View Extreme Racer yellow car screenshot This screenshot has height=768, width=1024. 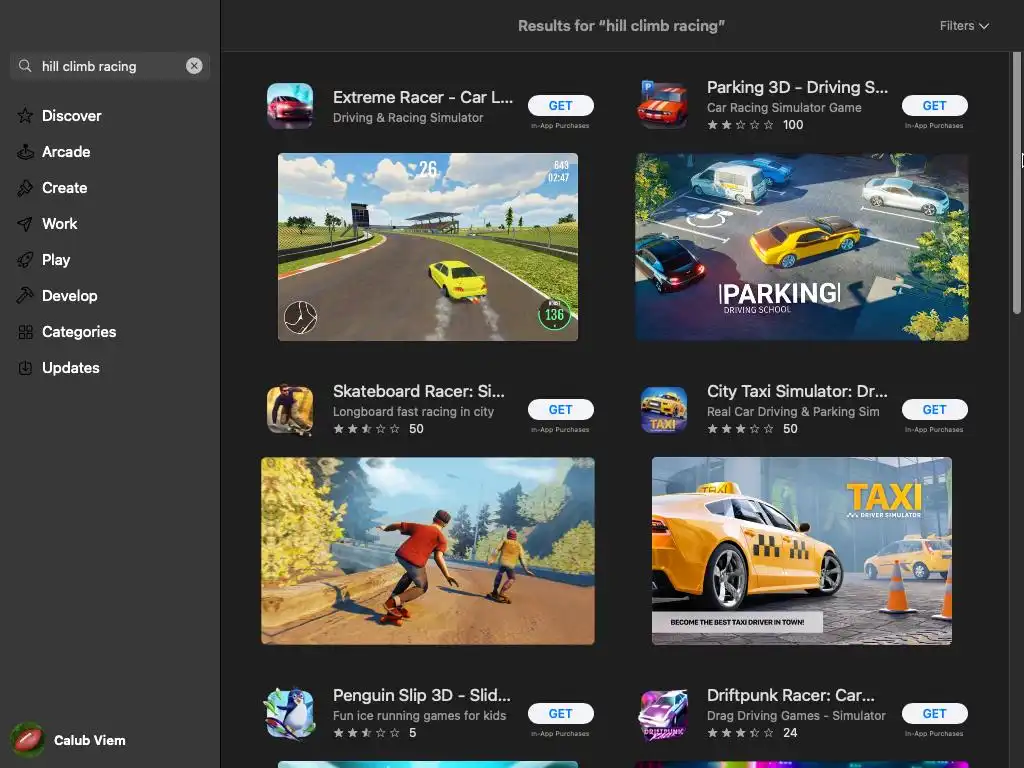pos(428,247)
